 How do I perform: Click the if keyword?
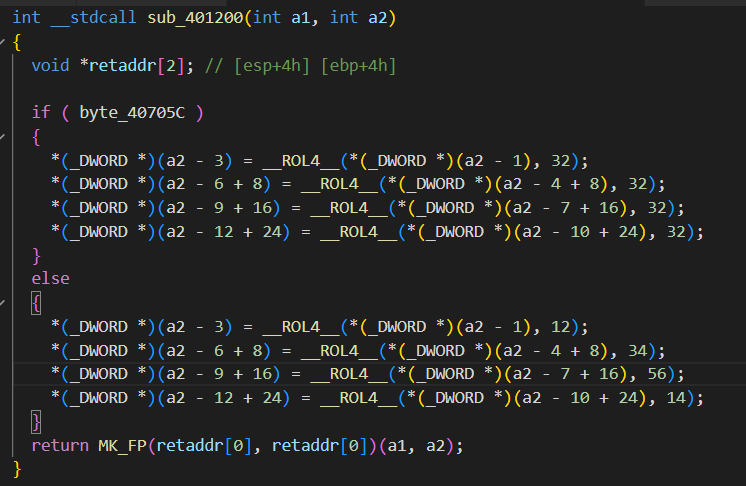click(40, 112)
